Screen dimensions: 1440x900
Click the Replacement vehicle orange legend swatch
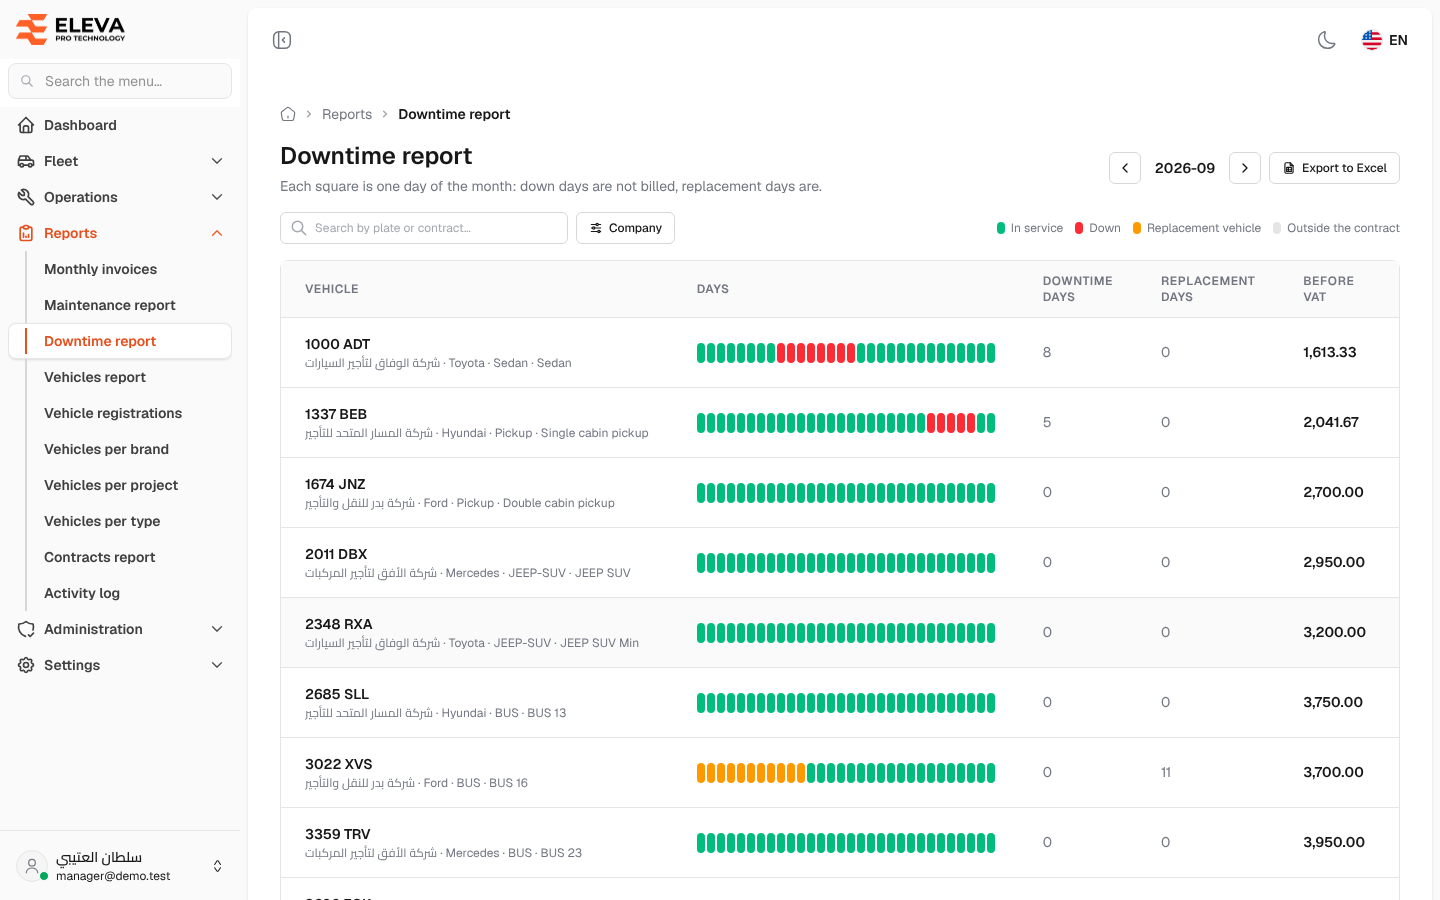pos(1137,228)
